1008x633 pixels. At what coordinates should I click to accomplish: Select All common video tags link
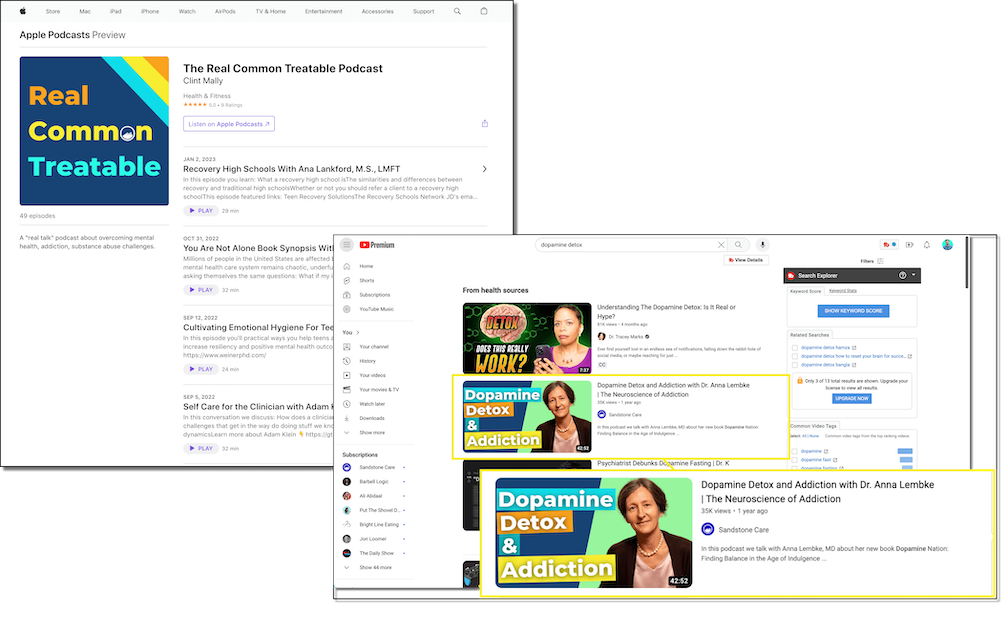803,436
